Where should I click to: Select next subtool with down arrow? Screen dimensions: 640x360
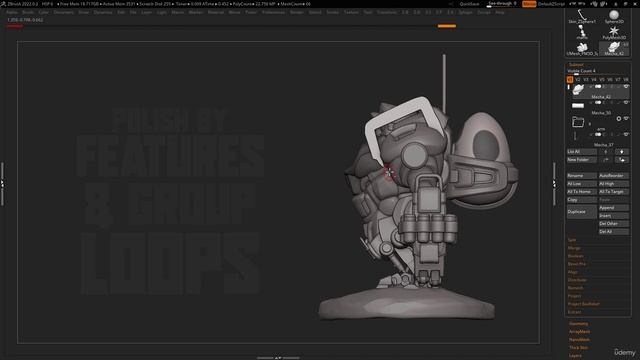(x=622, y=151)
